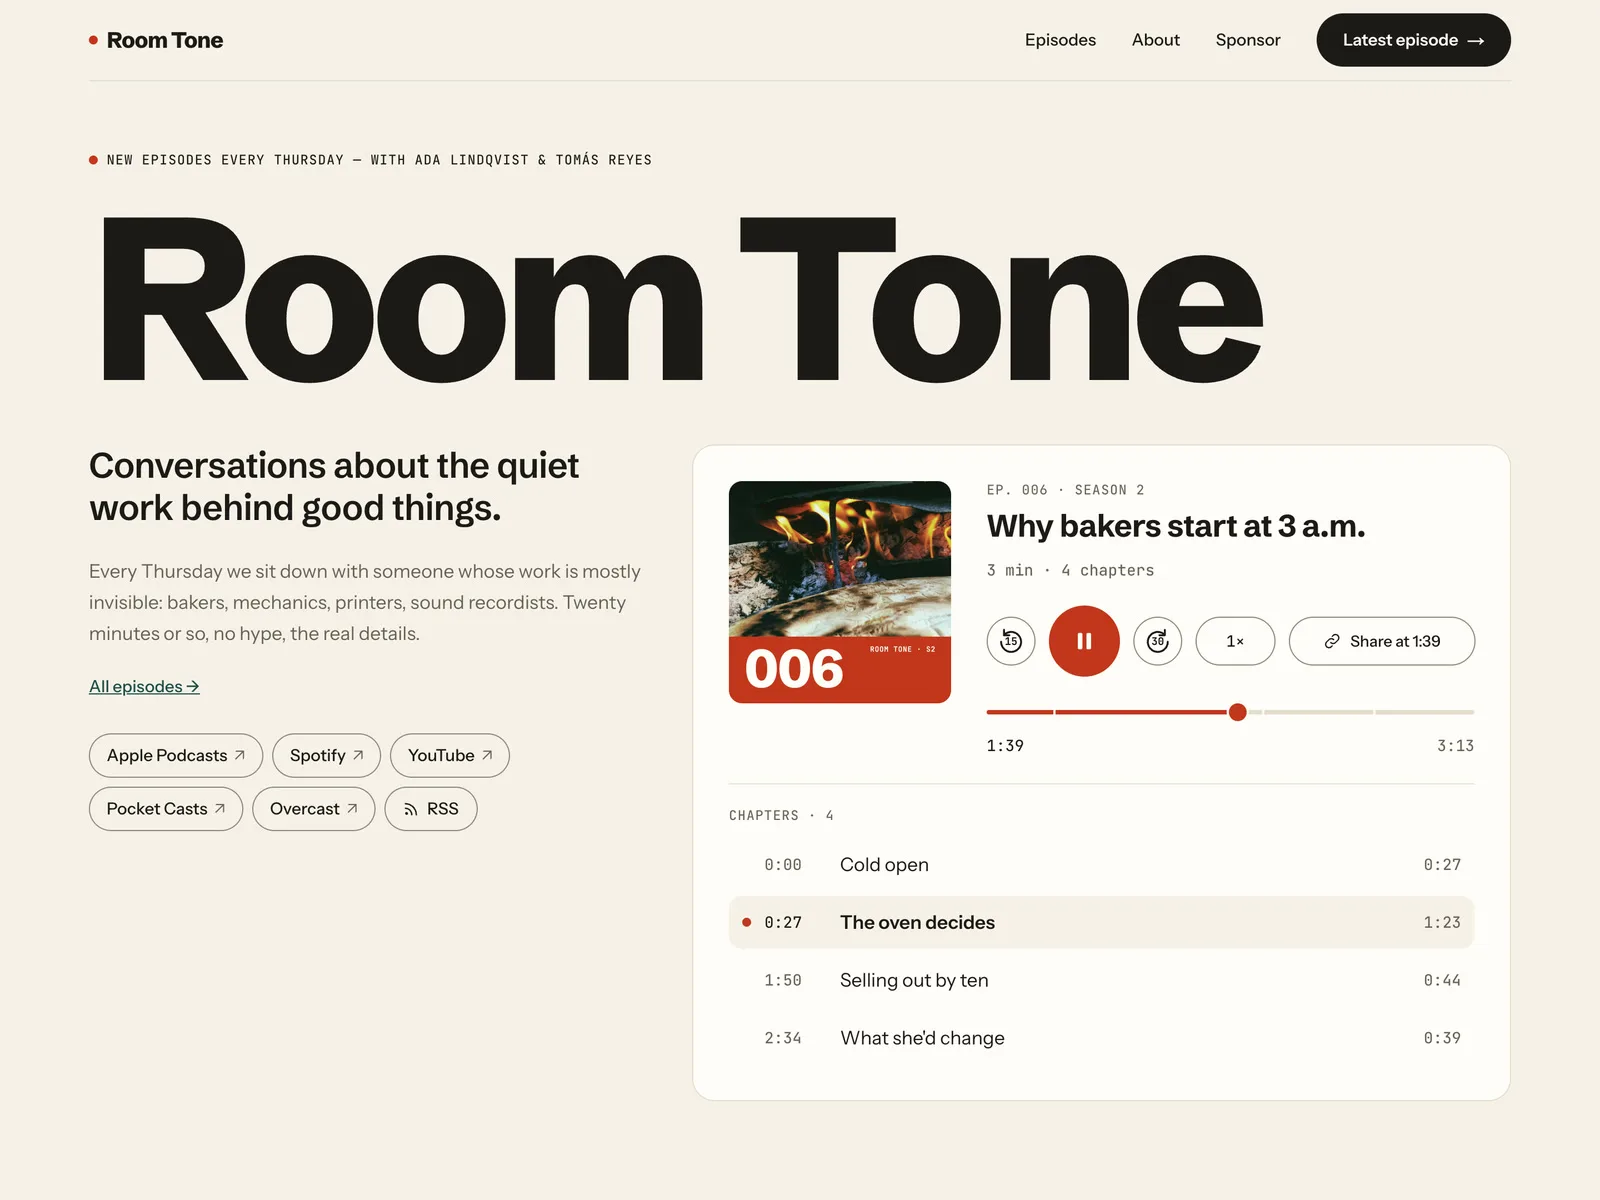The image size is (1600, 1200).
Task: Open the show in Overcast
Action: 314,809
